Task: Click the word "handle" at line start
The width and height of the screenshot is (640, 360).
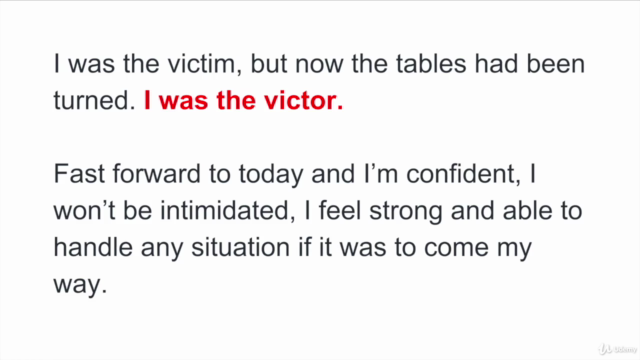Action: pos(93,247)
